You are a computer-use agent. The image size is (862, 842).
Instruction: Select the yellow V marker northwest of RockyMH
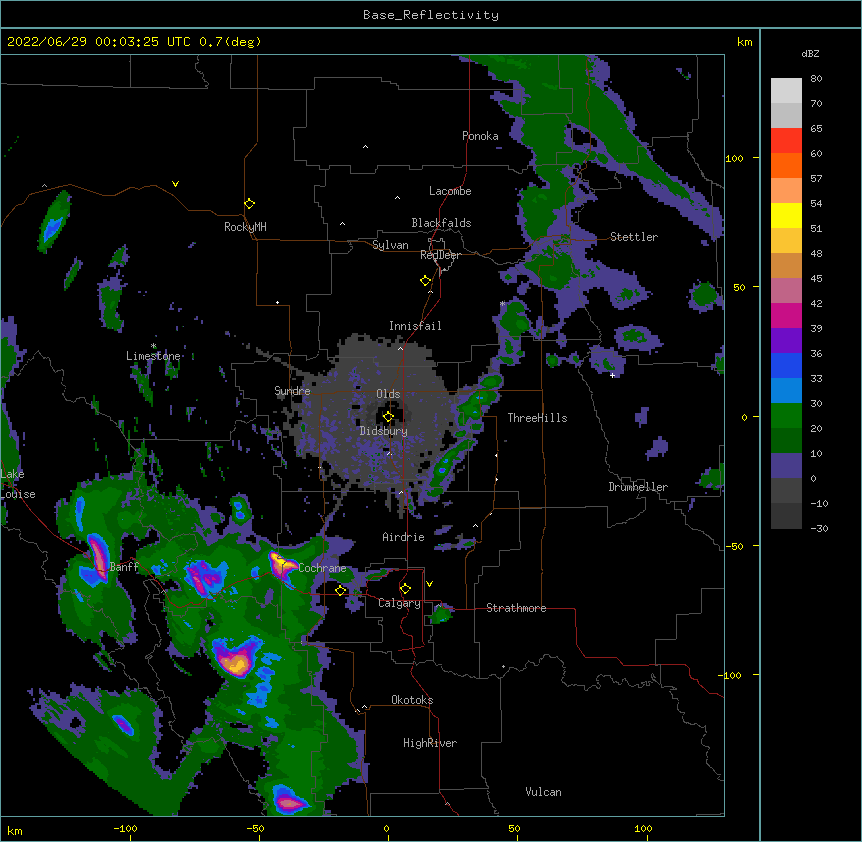click(175, 184)
